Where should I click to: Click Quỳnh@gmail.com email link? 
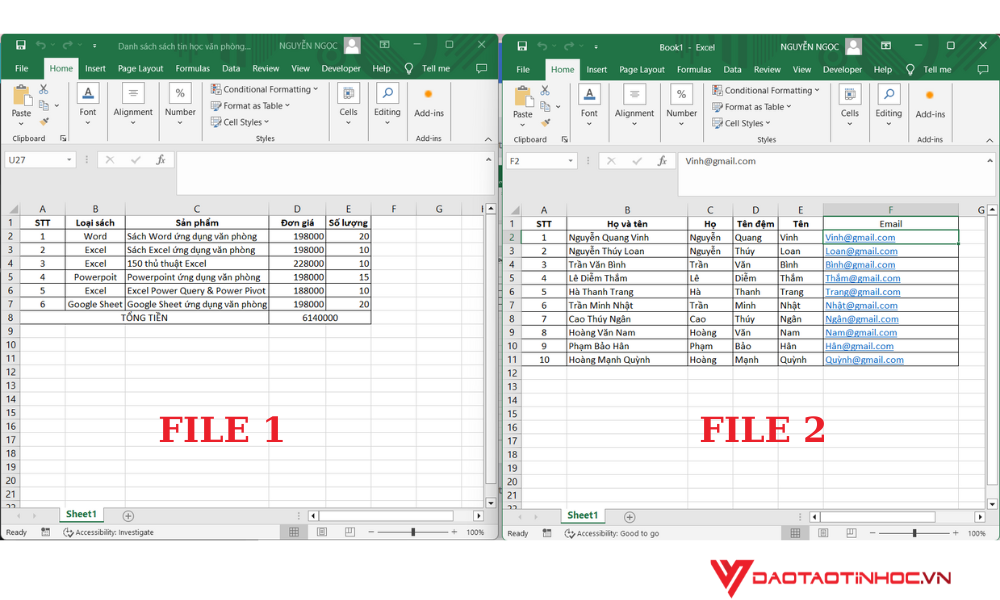tap(864, 360)
